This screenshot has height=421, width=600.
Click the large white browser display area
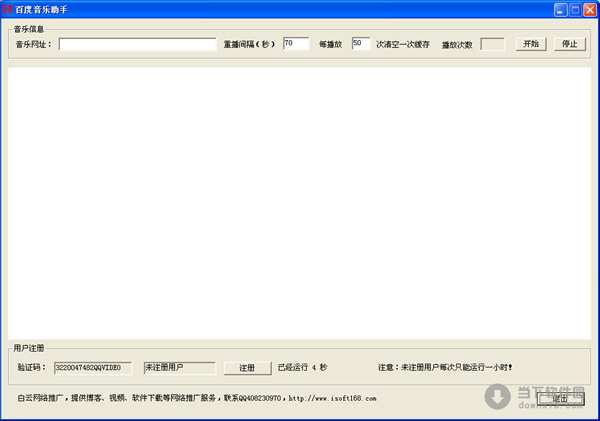point(300,203)
